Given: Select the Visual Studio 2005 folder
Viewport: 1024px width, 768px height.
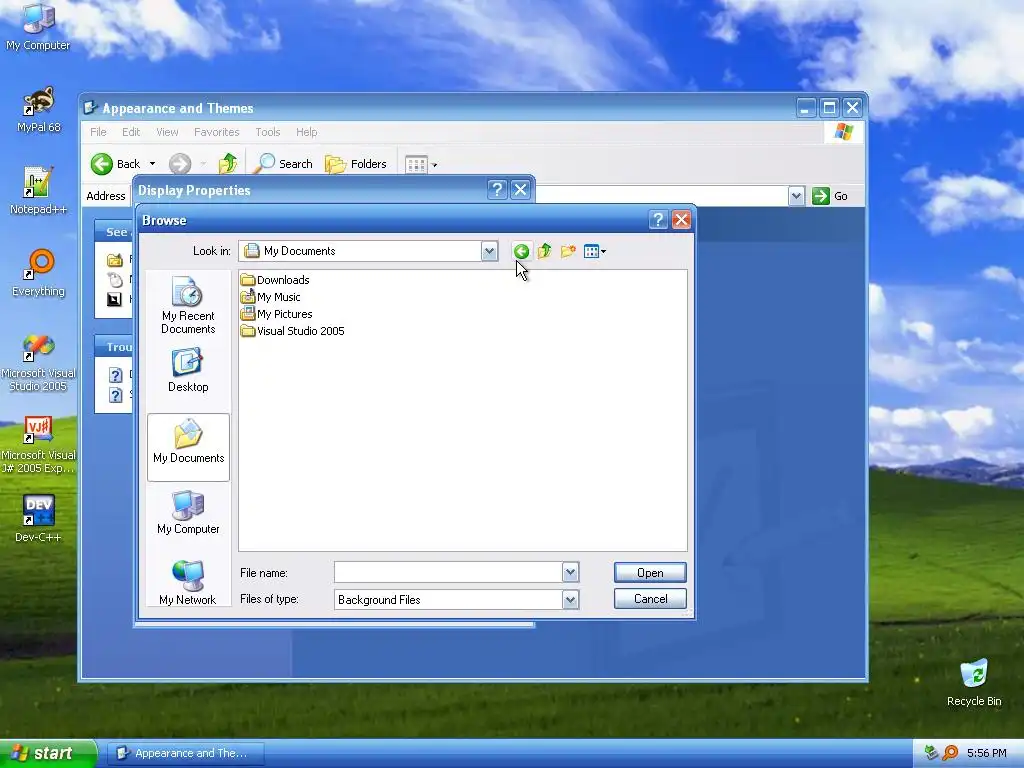Looking at the screenshot, I should coord(293,330).
